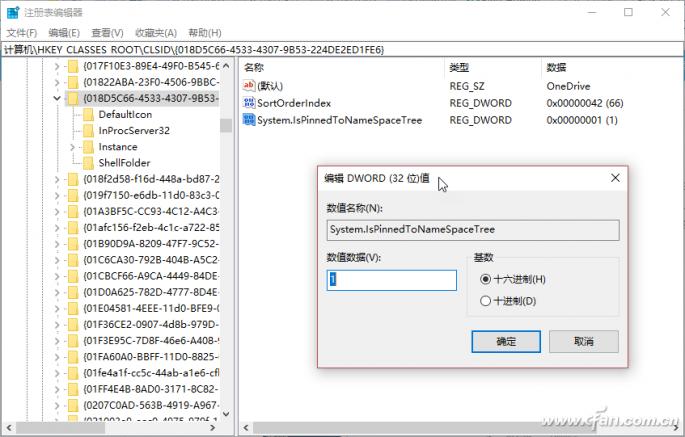Click folder icon of {01CBCF66-A9CA-4449 key

point(73,276)
